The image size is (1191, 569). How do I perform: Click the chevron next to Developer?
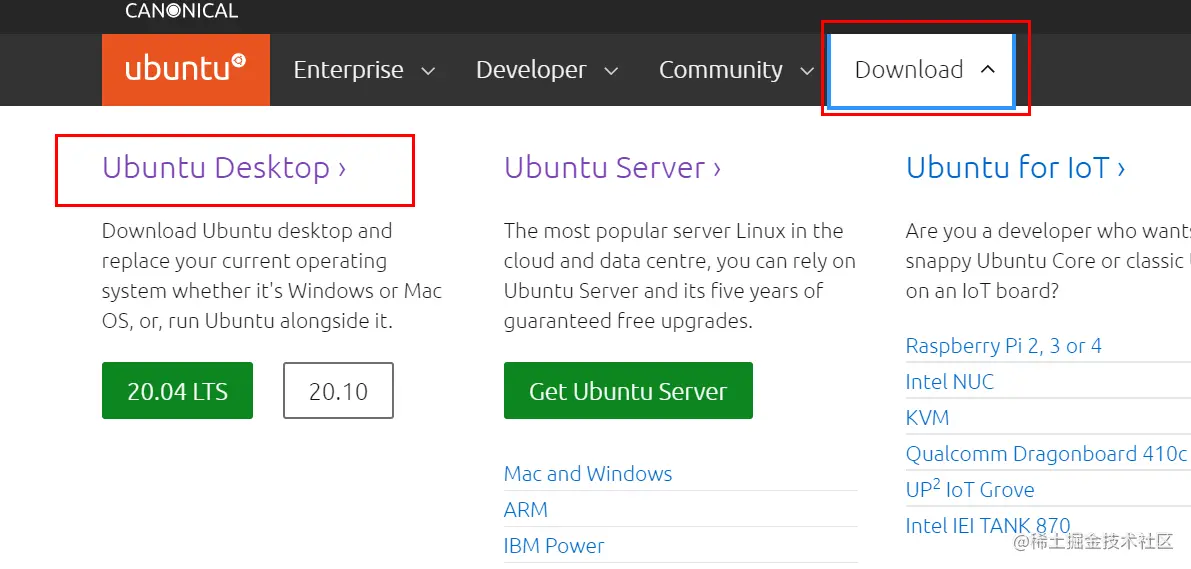(x=611, y=71)
